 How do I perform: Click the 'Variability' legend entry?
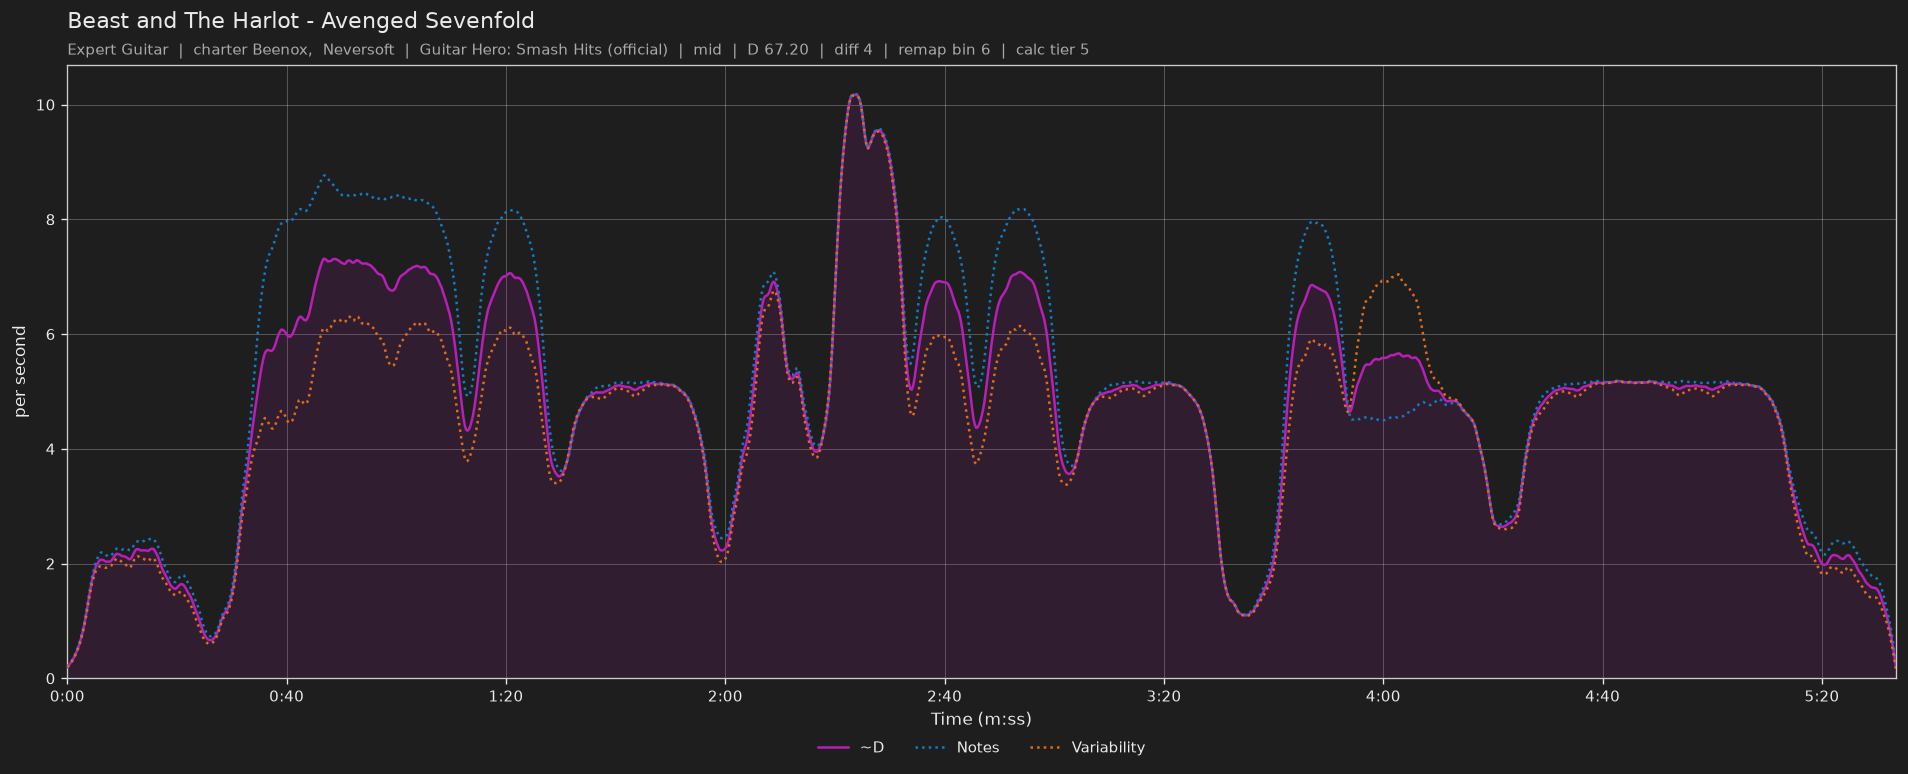(x=1087, y=747)
